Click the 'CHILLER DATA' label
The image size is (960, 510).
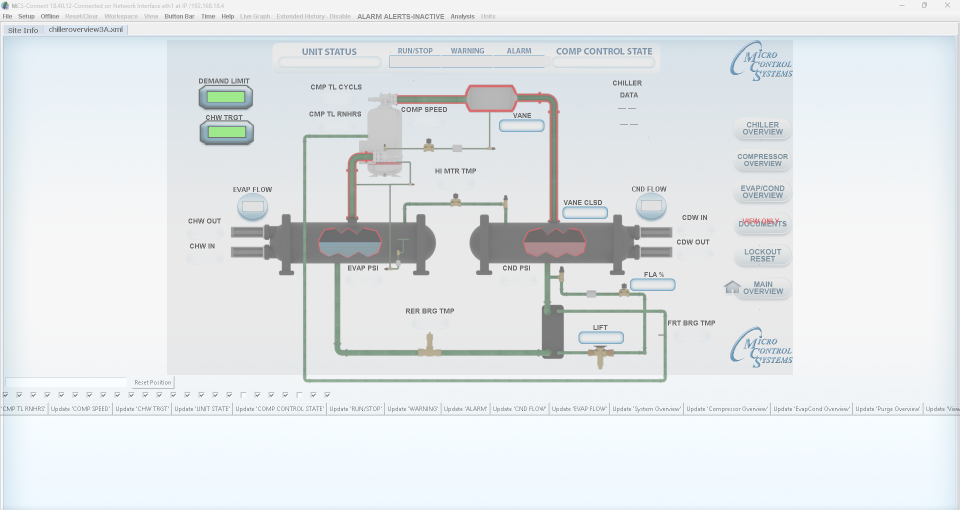628,89
